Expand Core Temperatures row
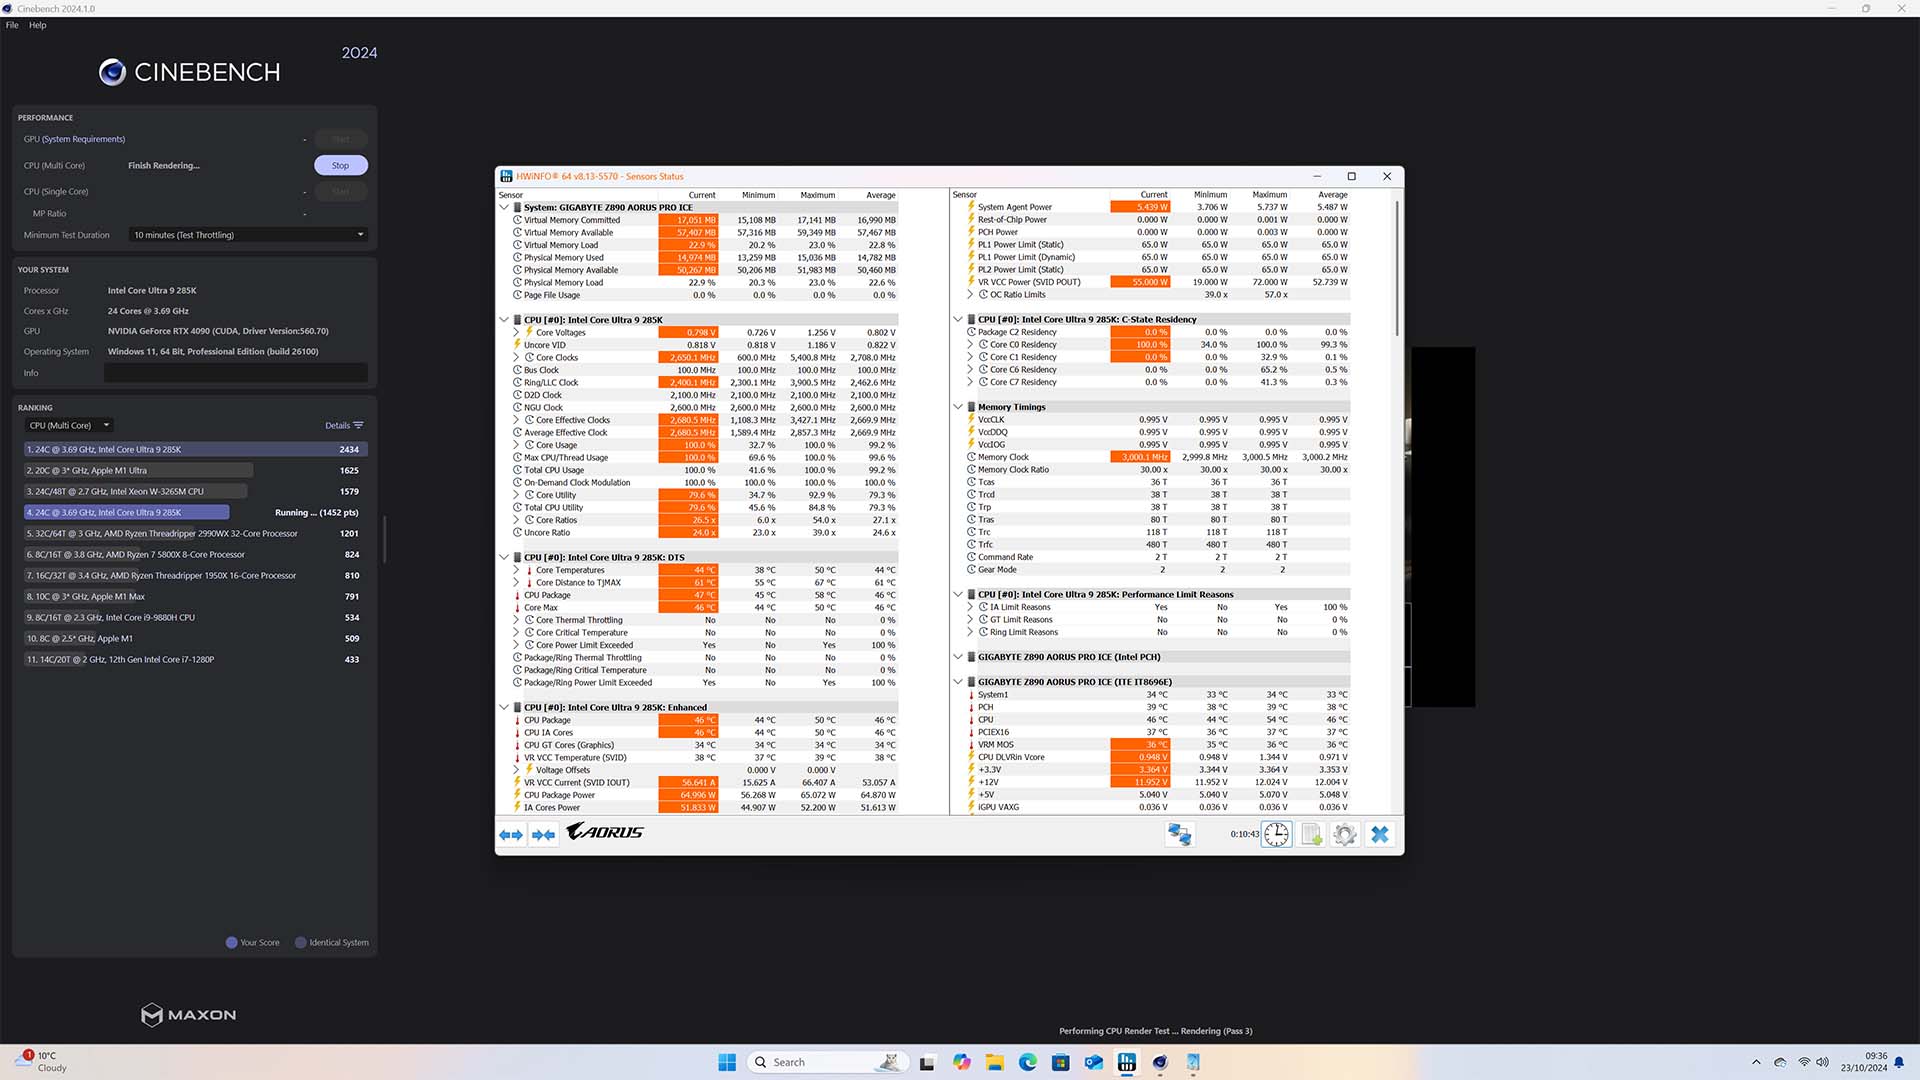 point(517,570)
